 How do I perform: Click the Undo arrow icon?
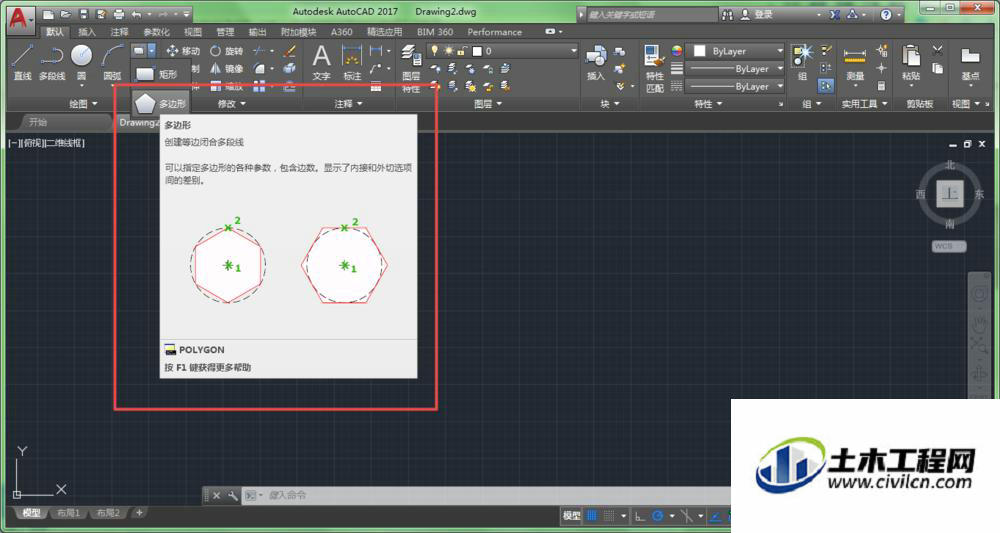tap(136, 14)
